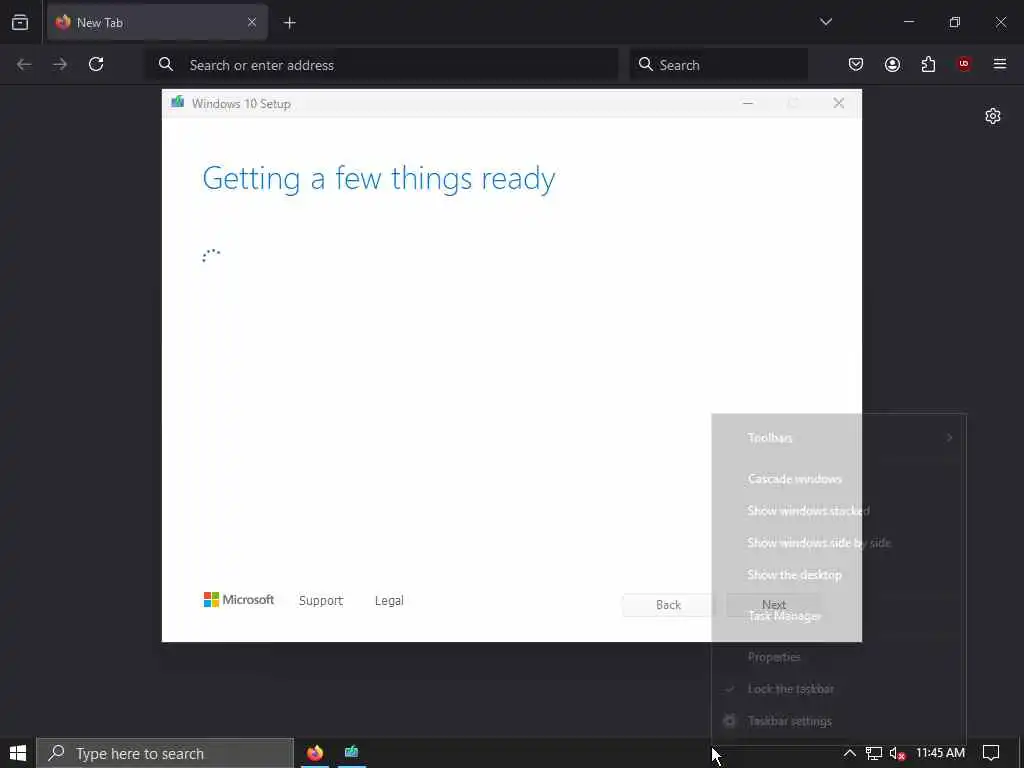This screenshot has width=1024, height=768.
Task: Click magnifier icon in address bar
Action: 166,64
